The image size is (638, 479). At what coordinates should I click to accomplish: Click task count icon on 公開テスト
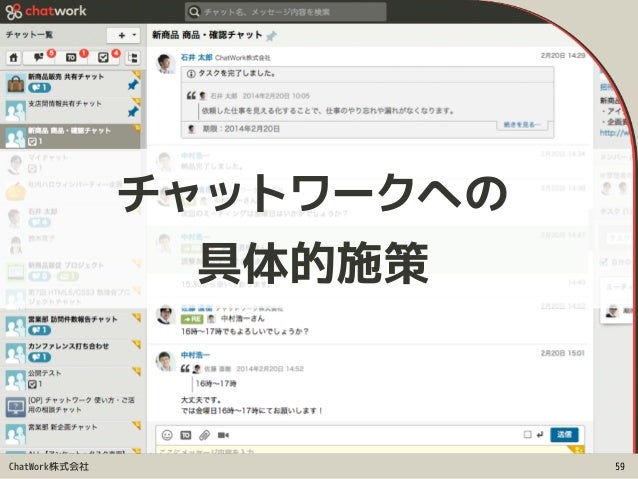coord(33,384)
